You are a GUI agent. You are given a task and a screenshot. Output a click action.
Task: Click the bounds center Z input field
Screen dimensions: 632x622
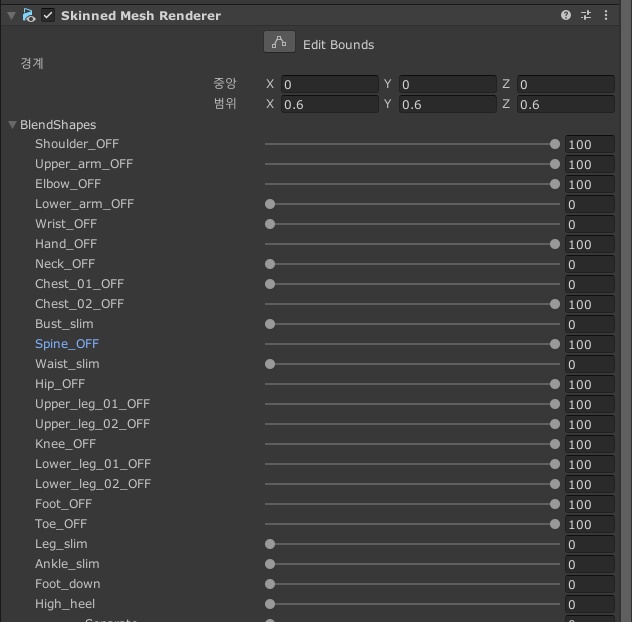(565, 85)
